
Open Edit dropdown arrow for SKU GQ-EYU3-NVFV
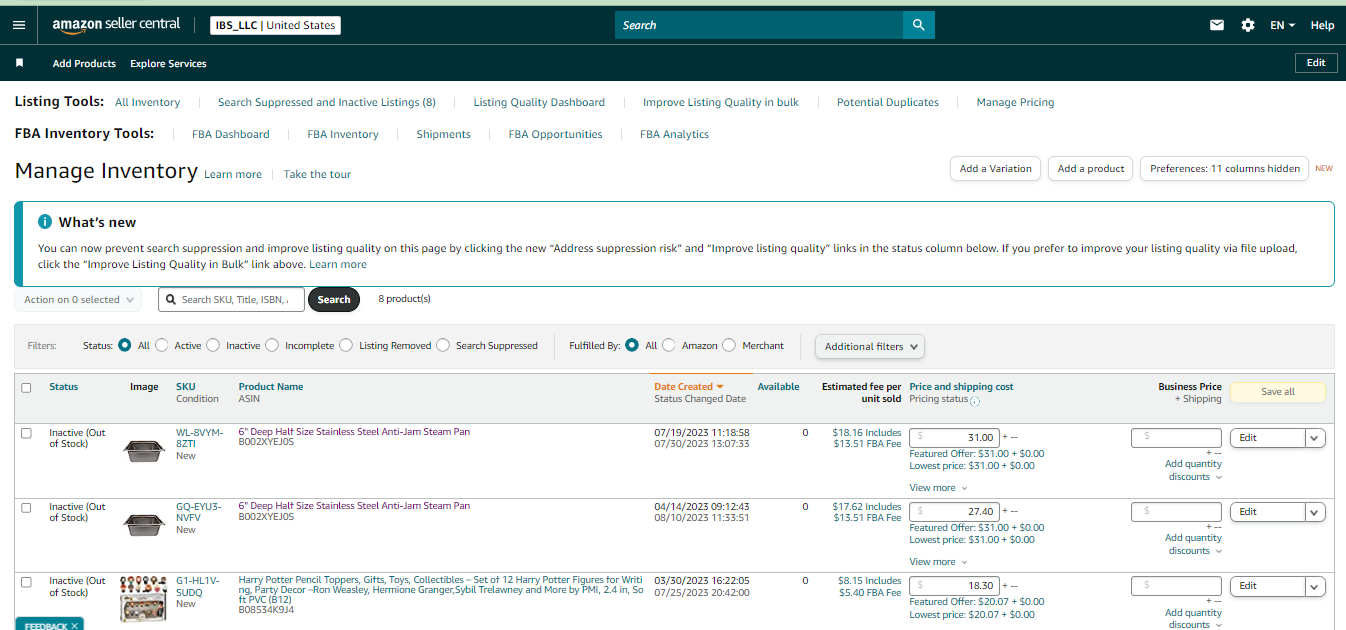click(1316, 512)
